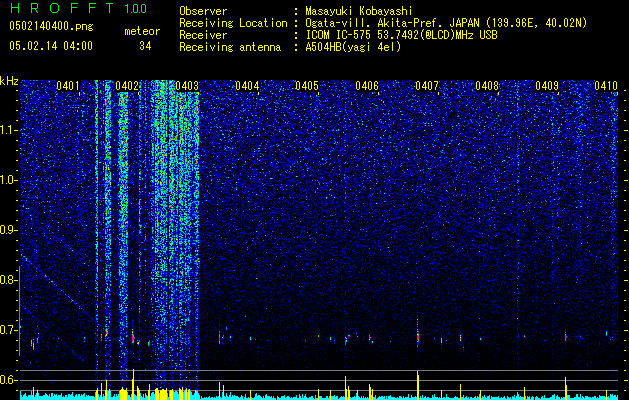Click the date stamp 05.02.14 04:00
Screen dimensions: 629x400
point(51,45)
